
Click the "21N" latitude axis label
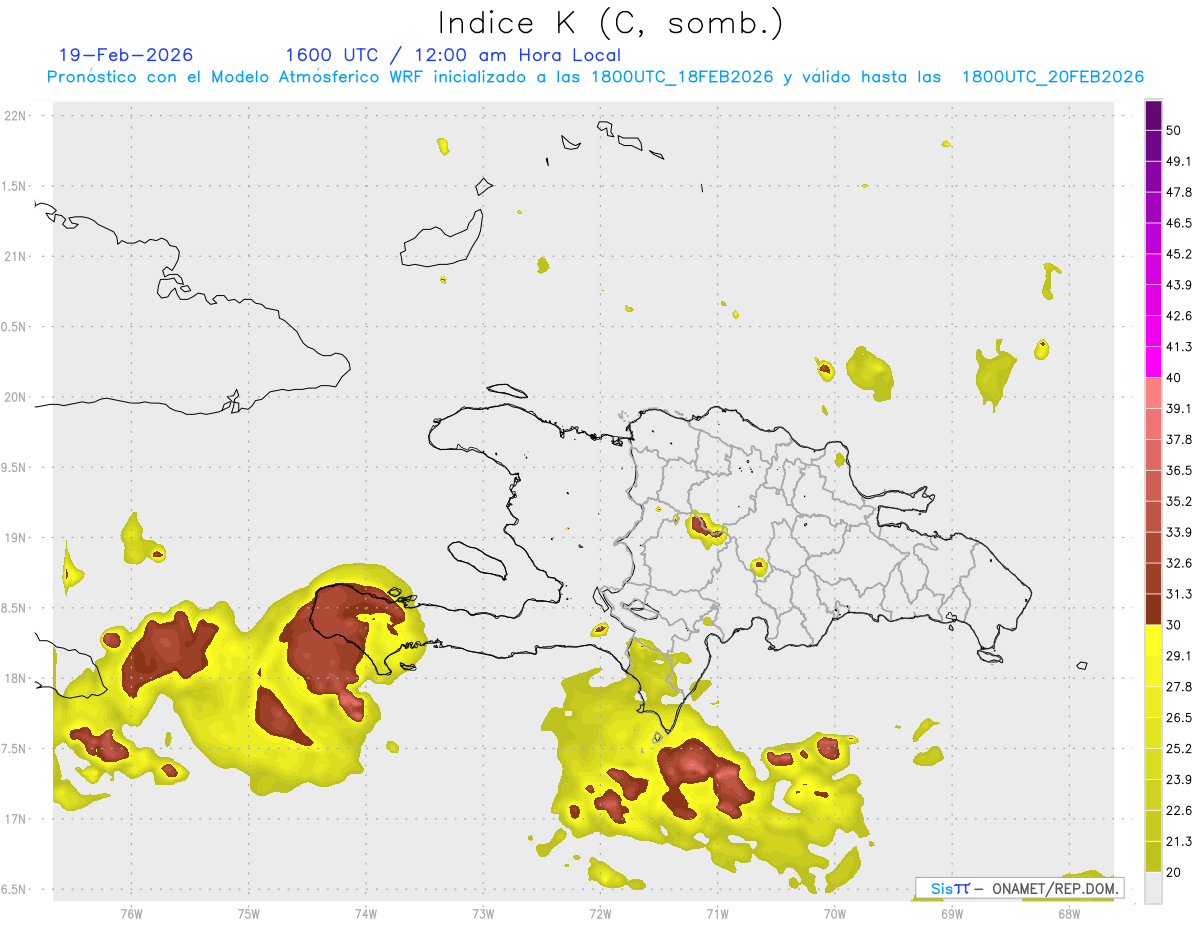17,257
